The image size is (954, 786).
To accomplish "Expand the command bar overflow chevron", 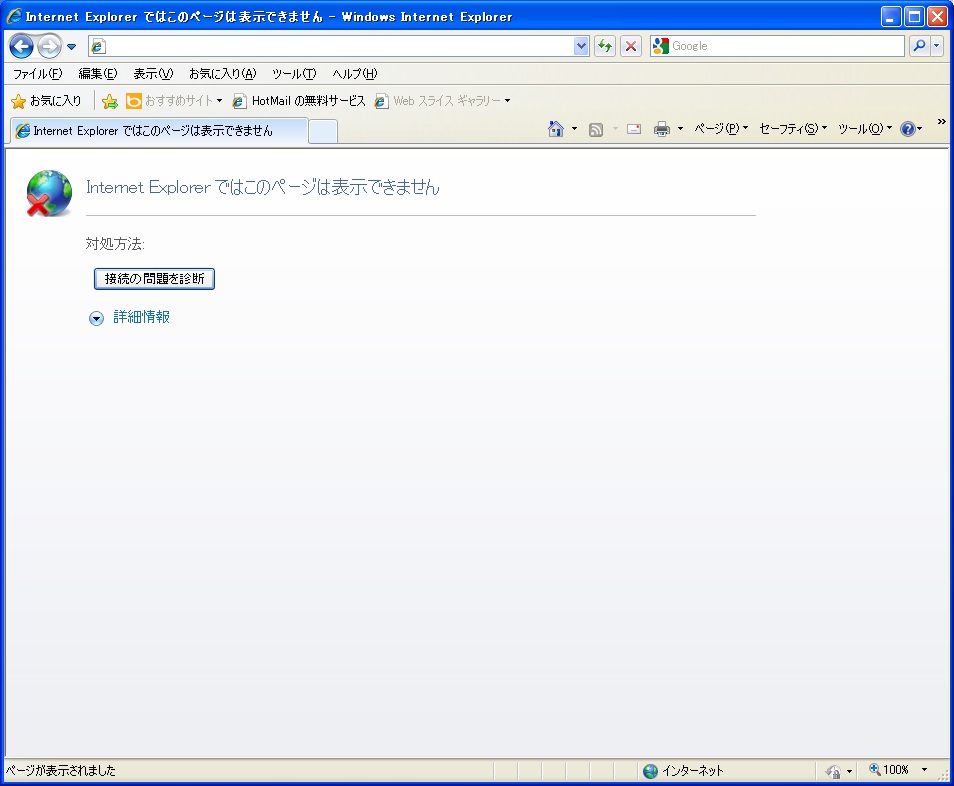I will pyautogui.click(x=941, y=122).
